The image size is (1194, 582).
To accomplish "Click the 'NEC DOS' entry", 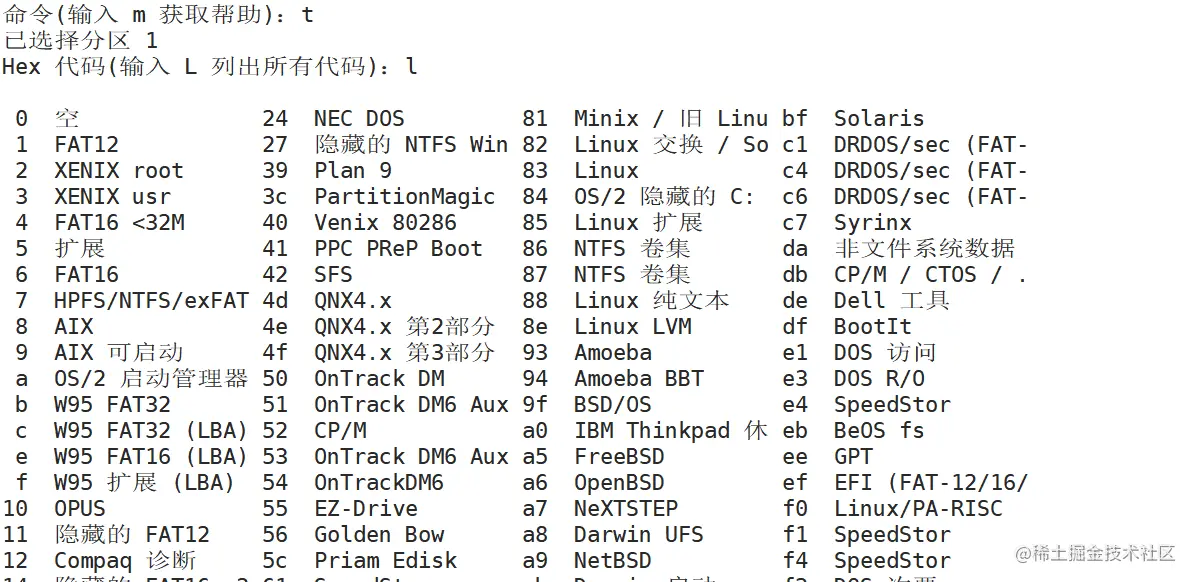I will tap(359, 119).
